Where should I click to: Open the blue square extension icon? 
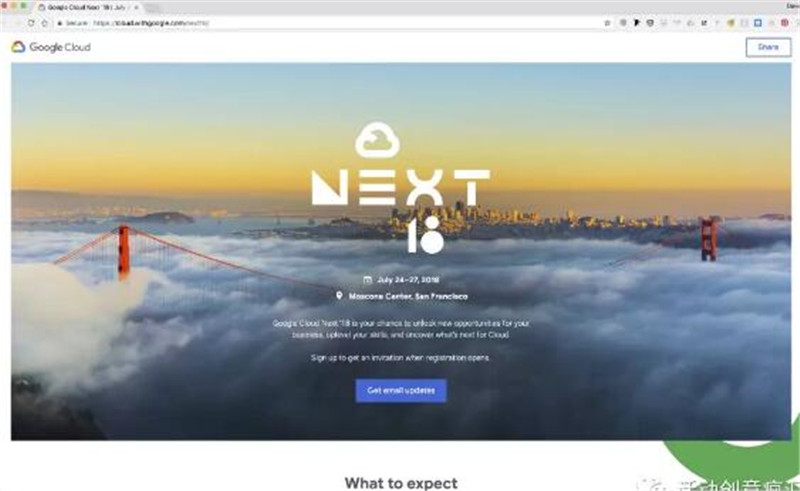coord(758,23)
